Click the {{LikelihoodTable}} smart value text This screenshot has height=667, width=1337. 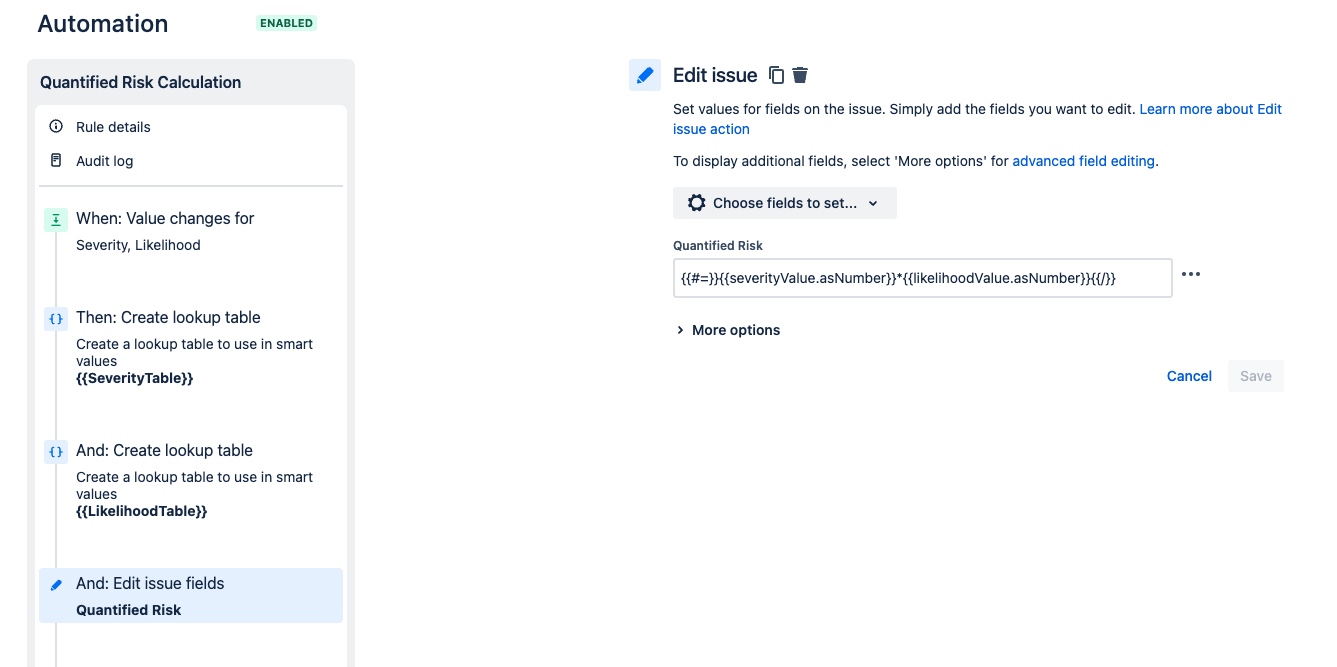point(141,511)
